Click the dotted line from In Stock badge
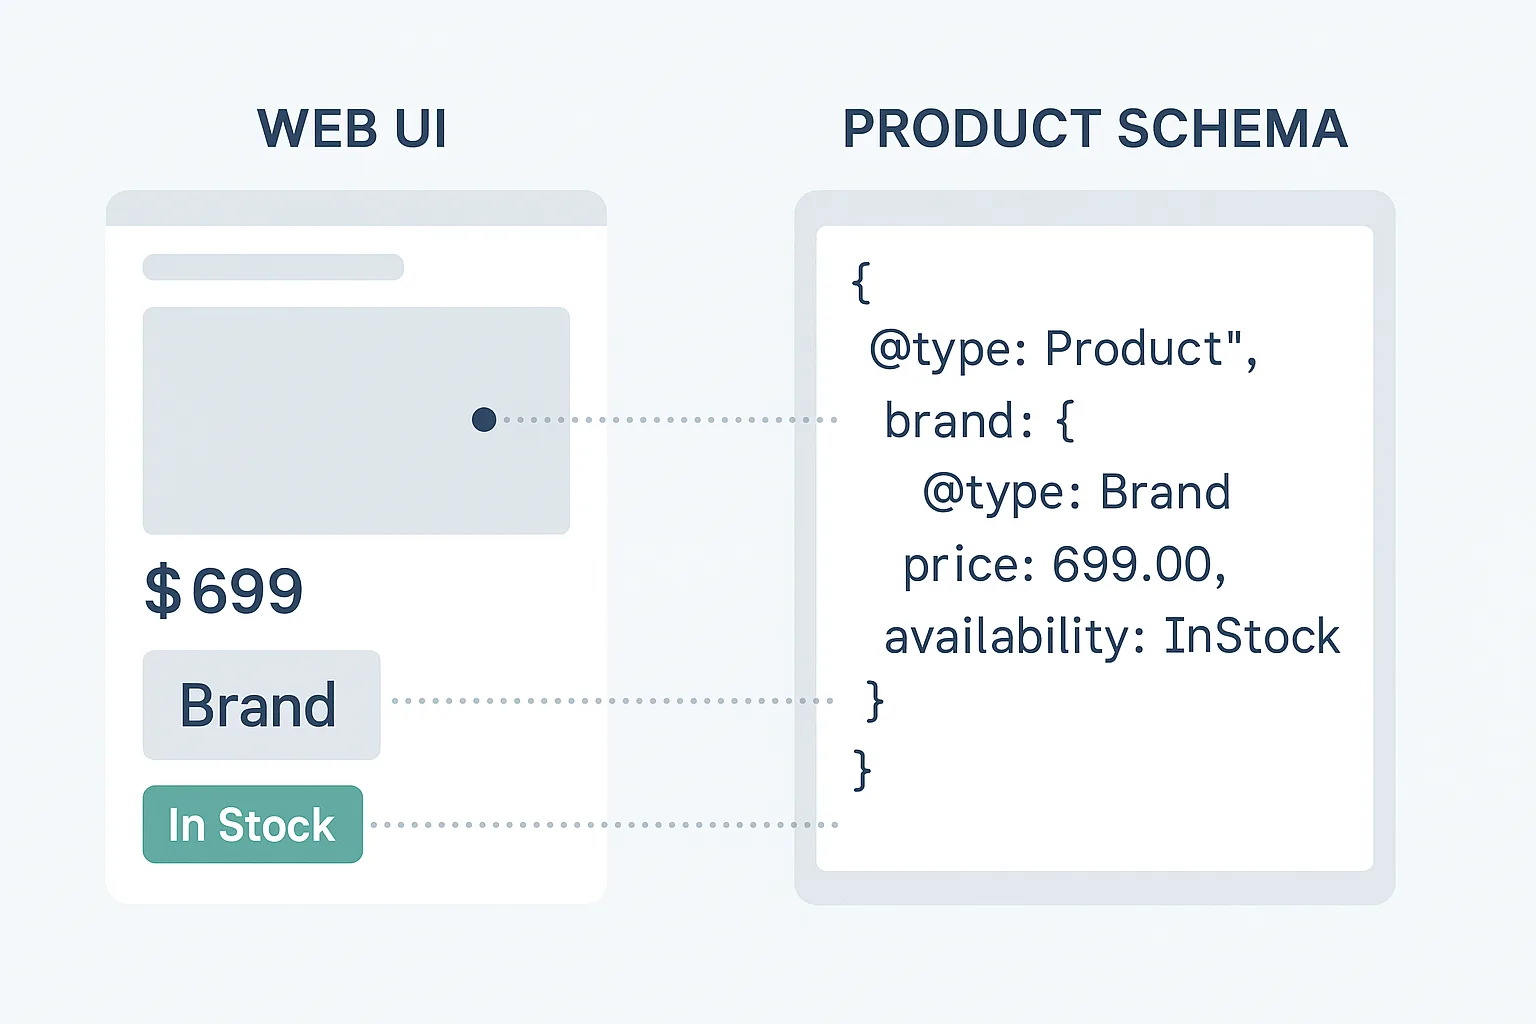The width and height of the screenshot is (1536, 1024). [x=604, y=825]
